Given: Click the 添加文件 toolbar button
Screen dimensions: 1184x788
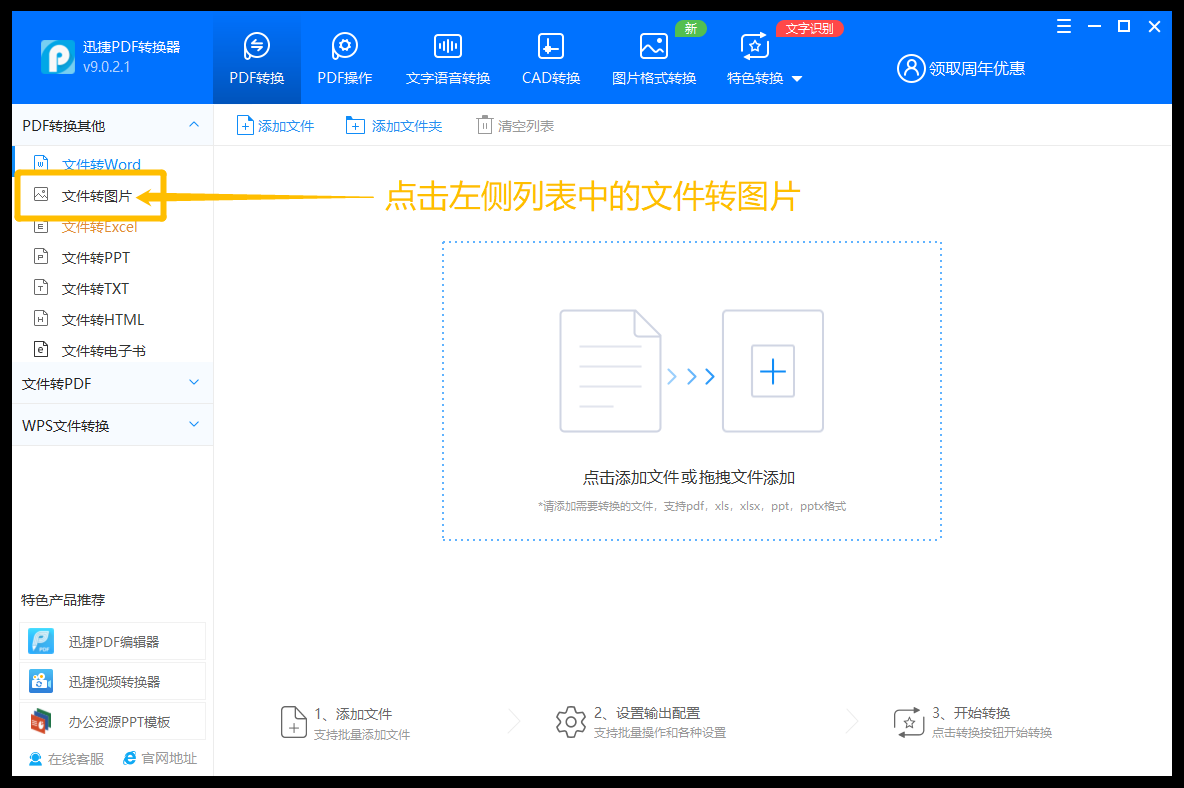Looking at the screenshot, I should coord(276,125).
